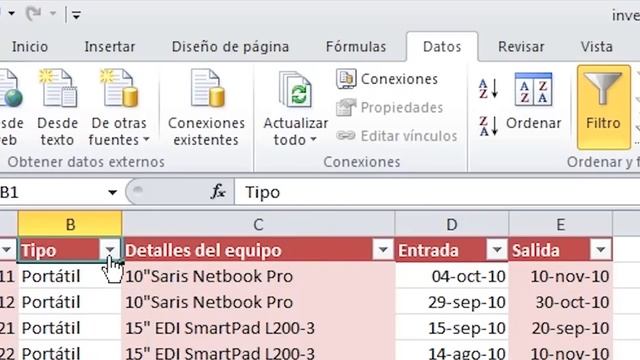Viewport: 640px width, 360px height.
Task: Select column E header
Action: [560, 224]
